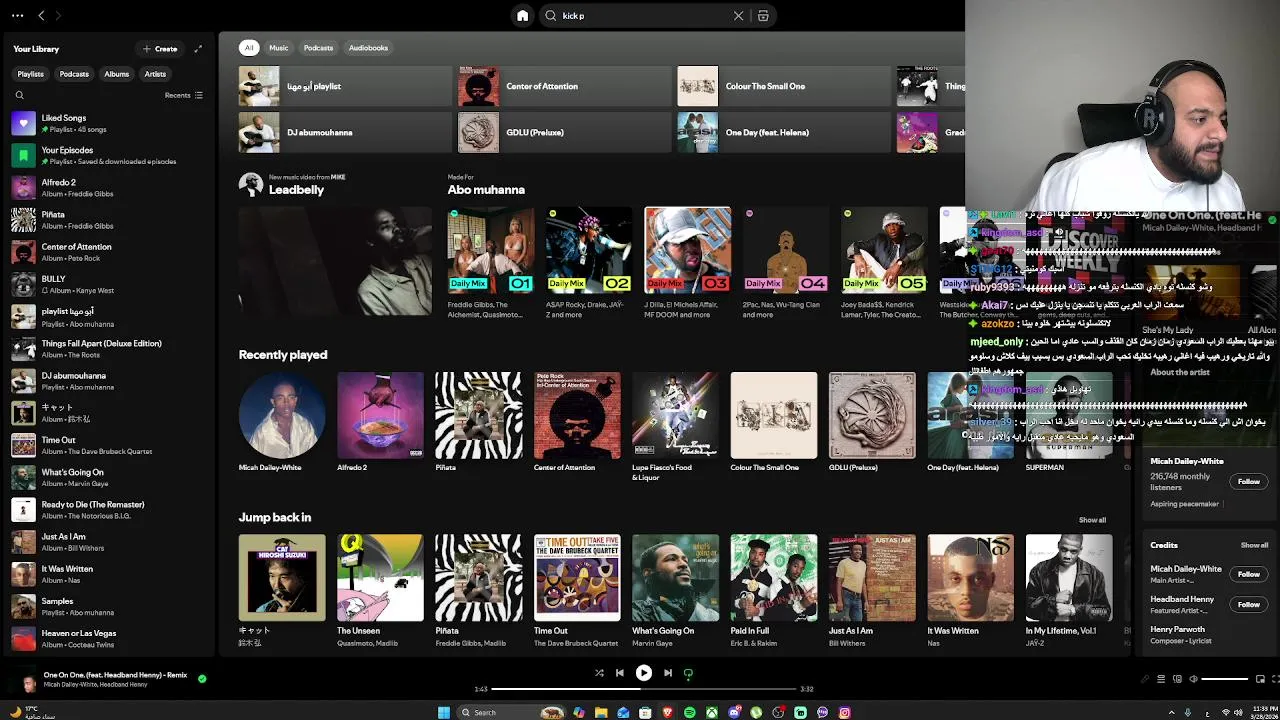Viewport: 1280px width, 720px height.
Task: Open Daily Mix 01 cover
Action: [490, 250]
